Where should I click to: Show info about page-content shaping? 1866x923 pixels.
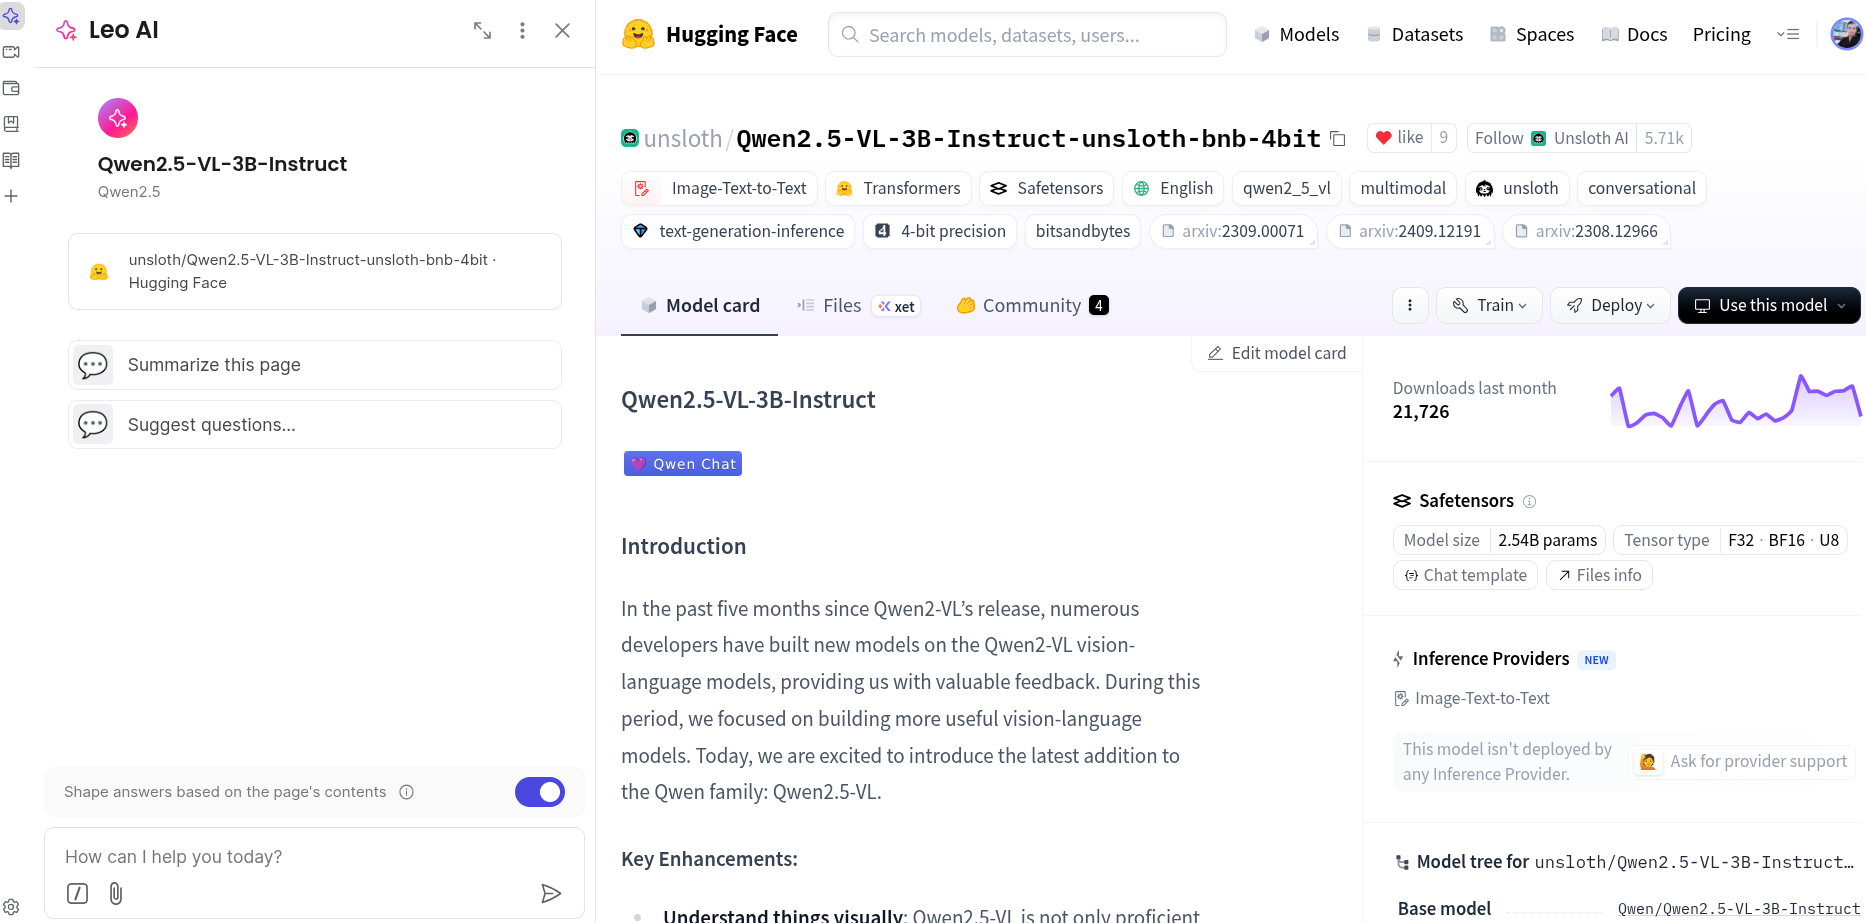(407, 792)
